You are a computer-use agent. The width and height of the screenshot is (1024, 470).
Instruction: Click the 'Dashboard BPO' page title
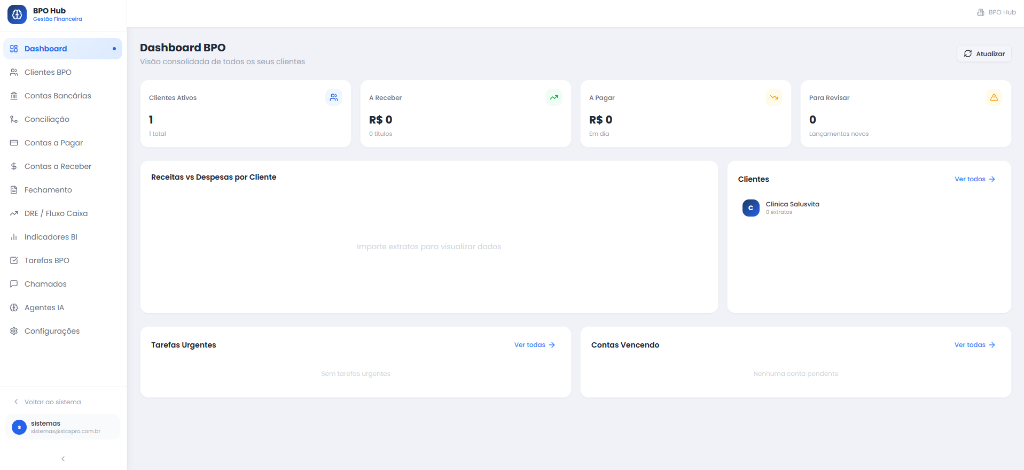(x=183, y=48)
